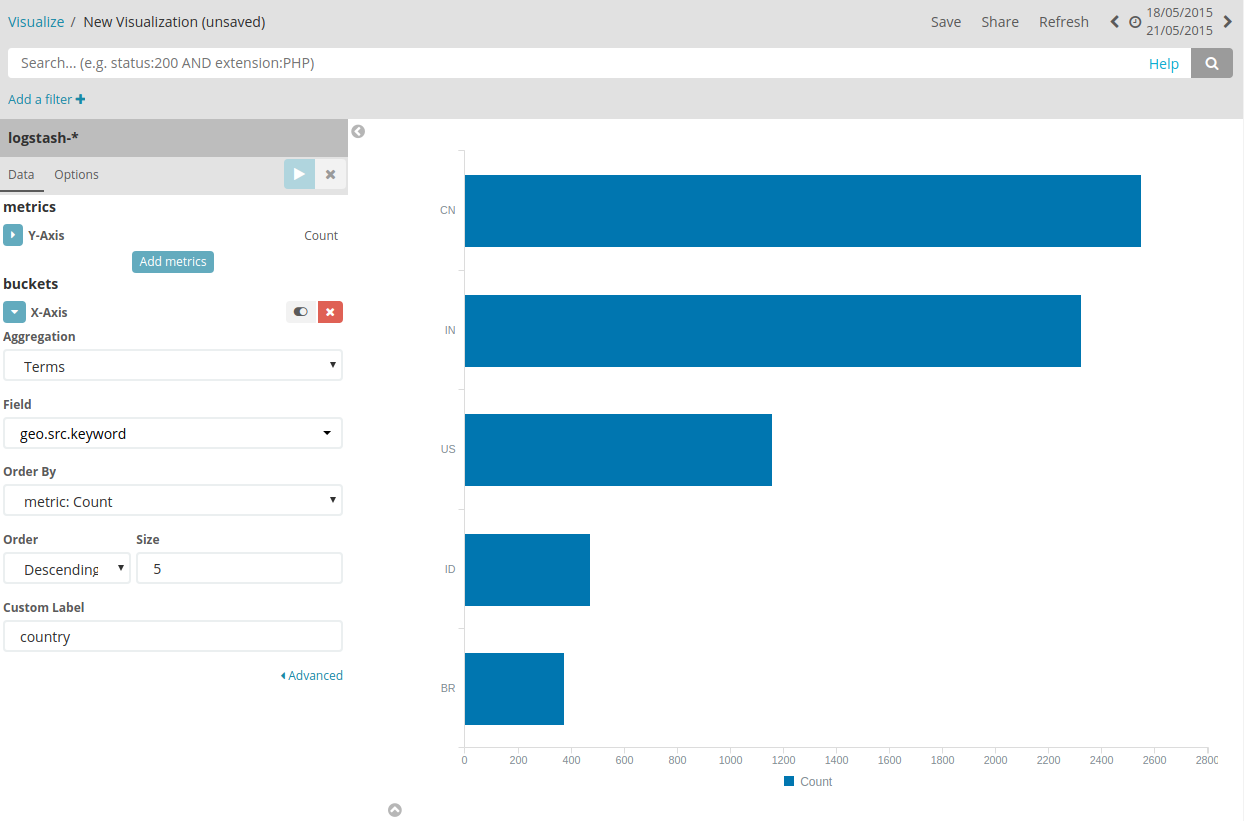Viewport: 1244px width, 821px height.
Task: Open the Order Descending dropdown
Action: [67, 569]
